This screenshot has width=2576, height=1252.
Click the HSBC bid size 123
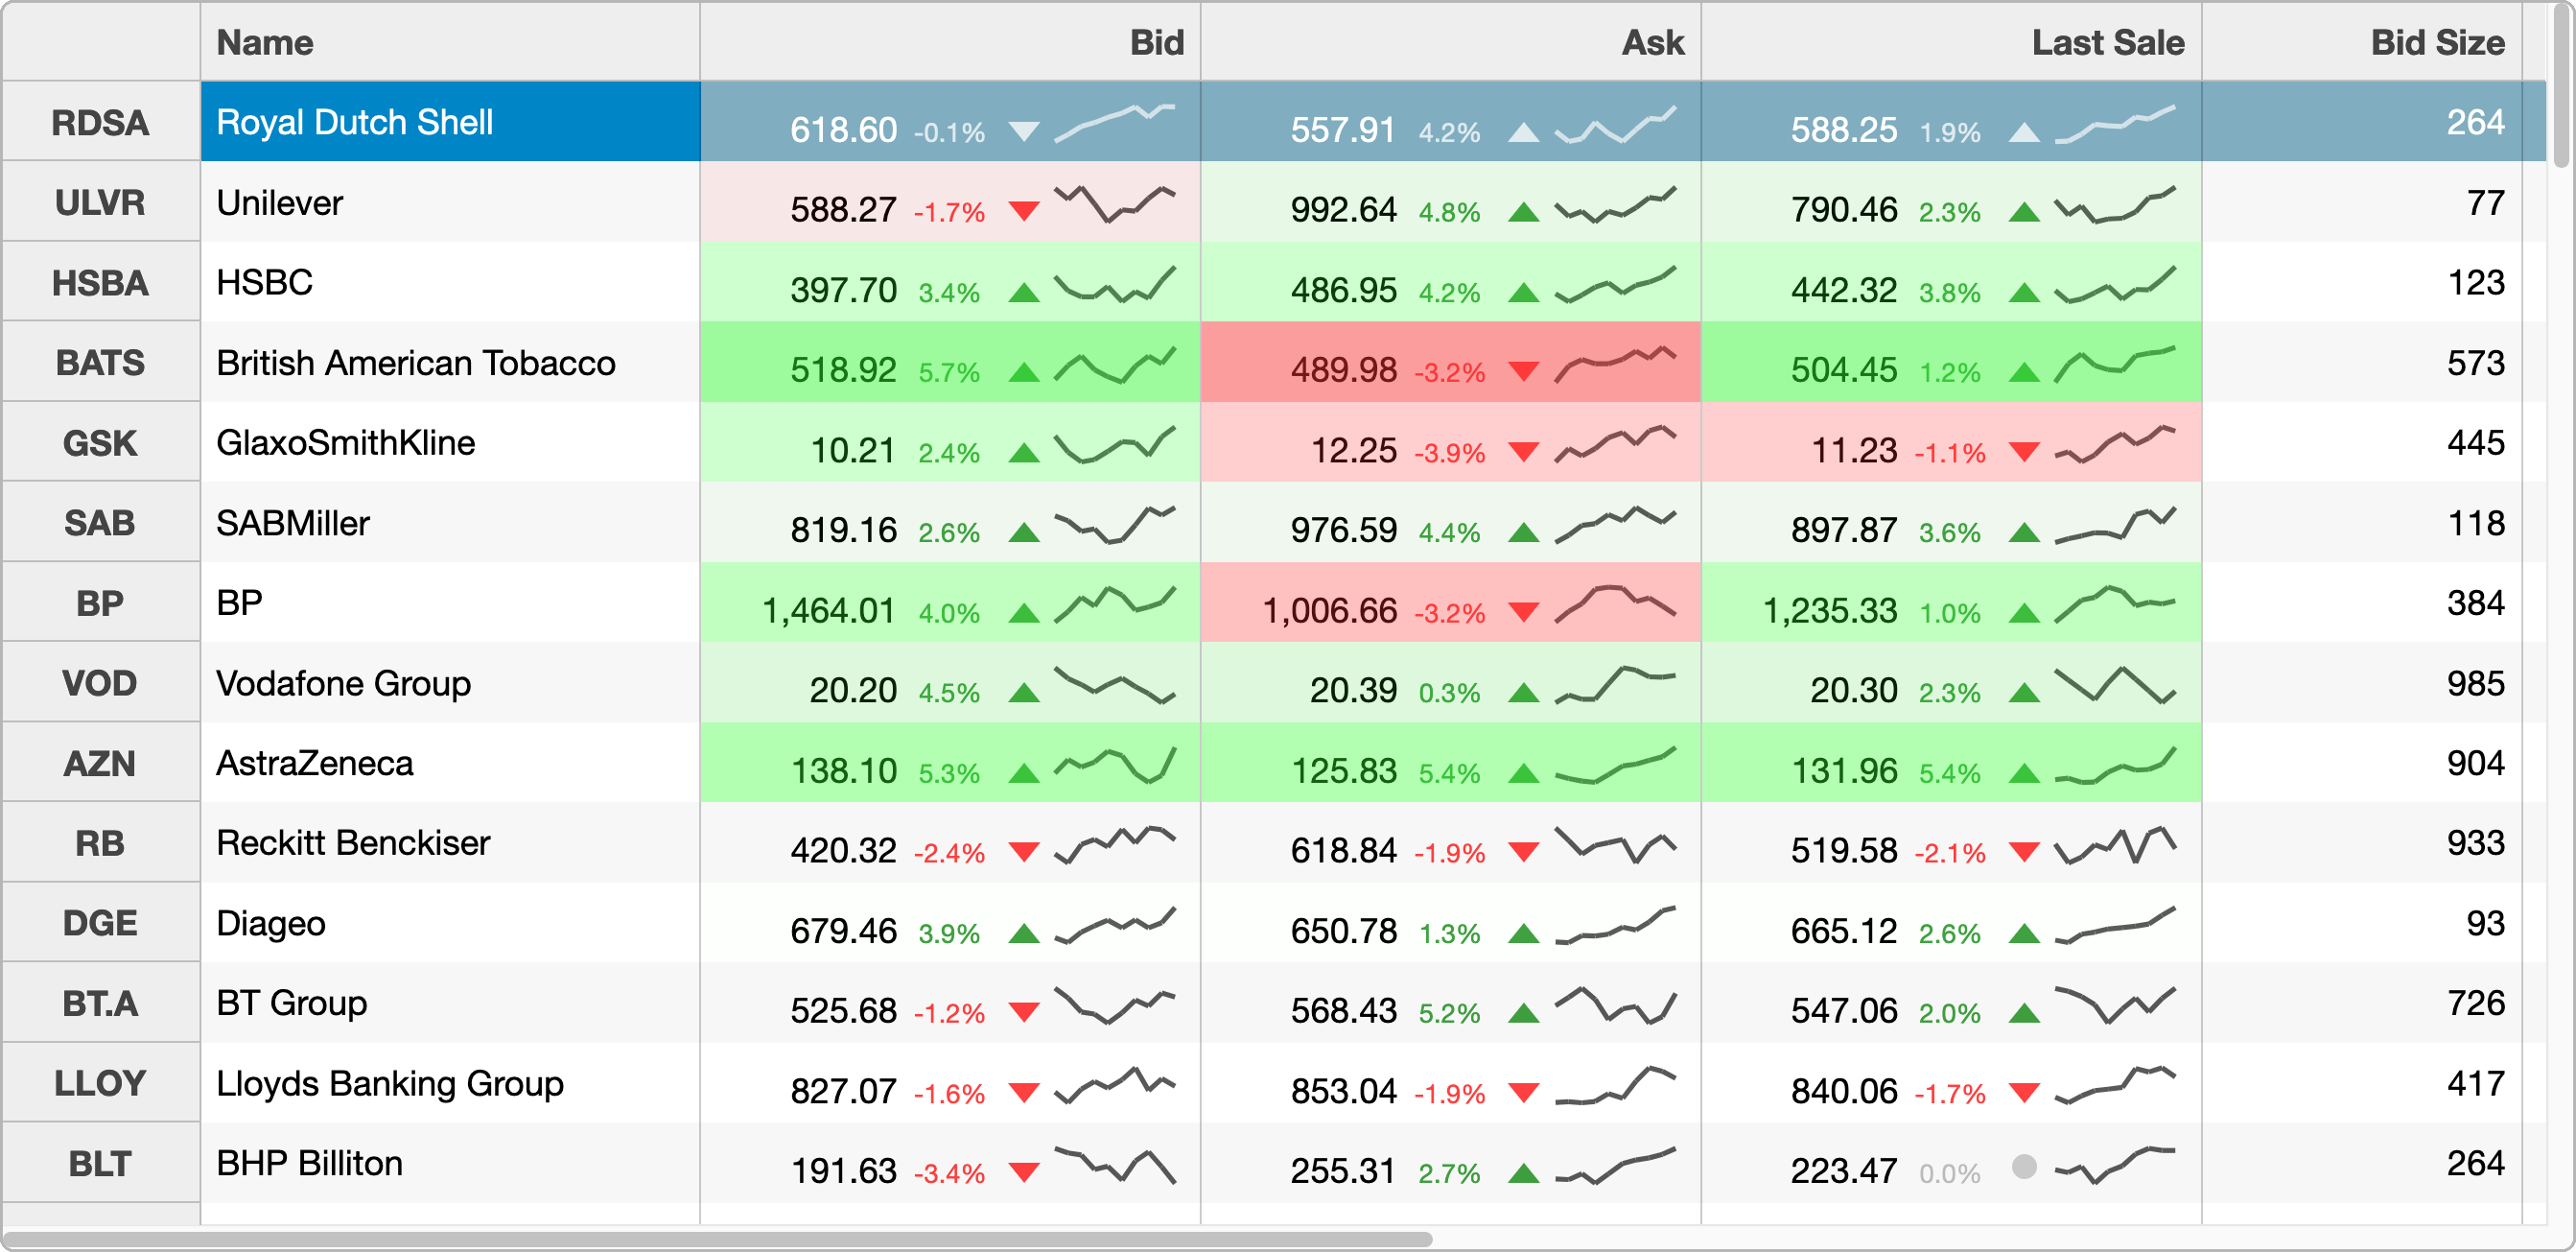2475,283
